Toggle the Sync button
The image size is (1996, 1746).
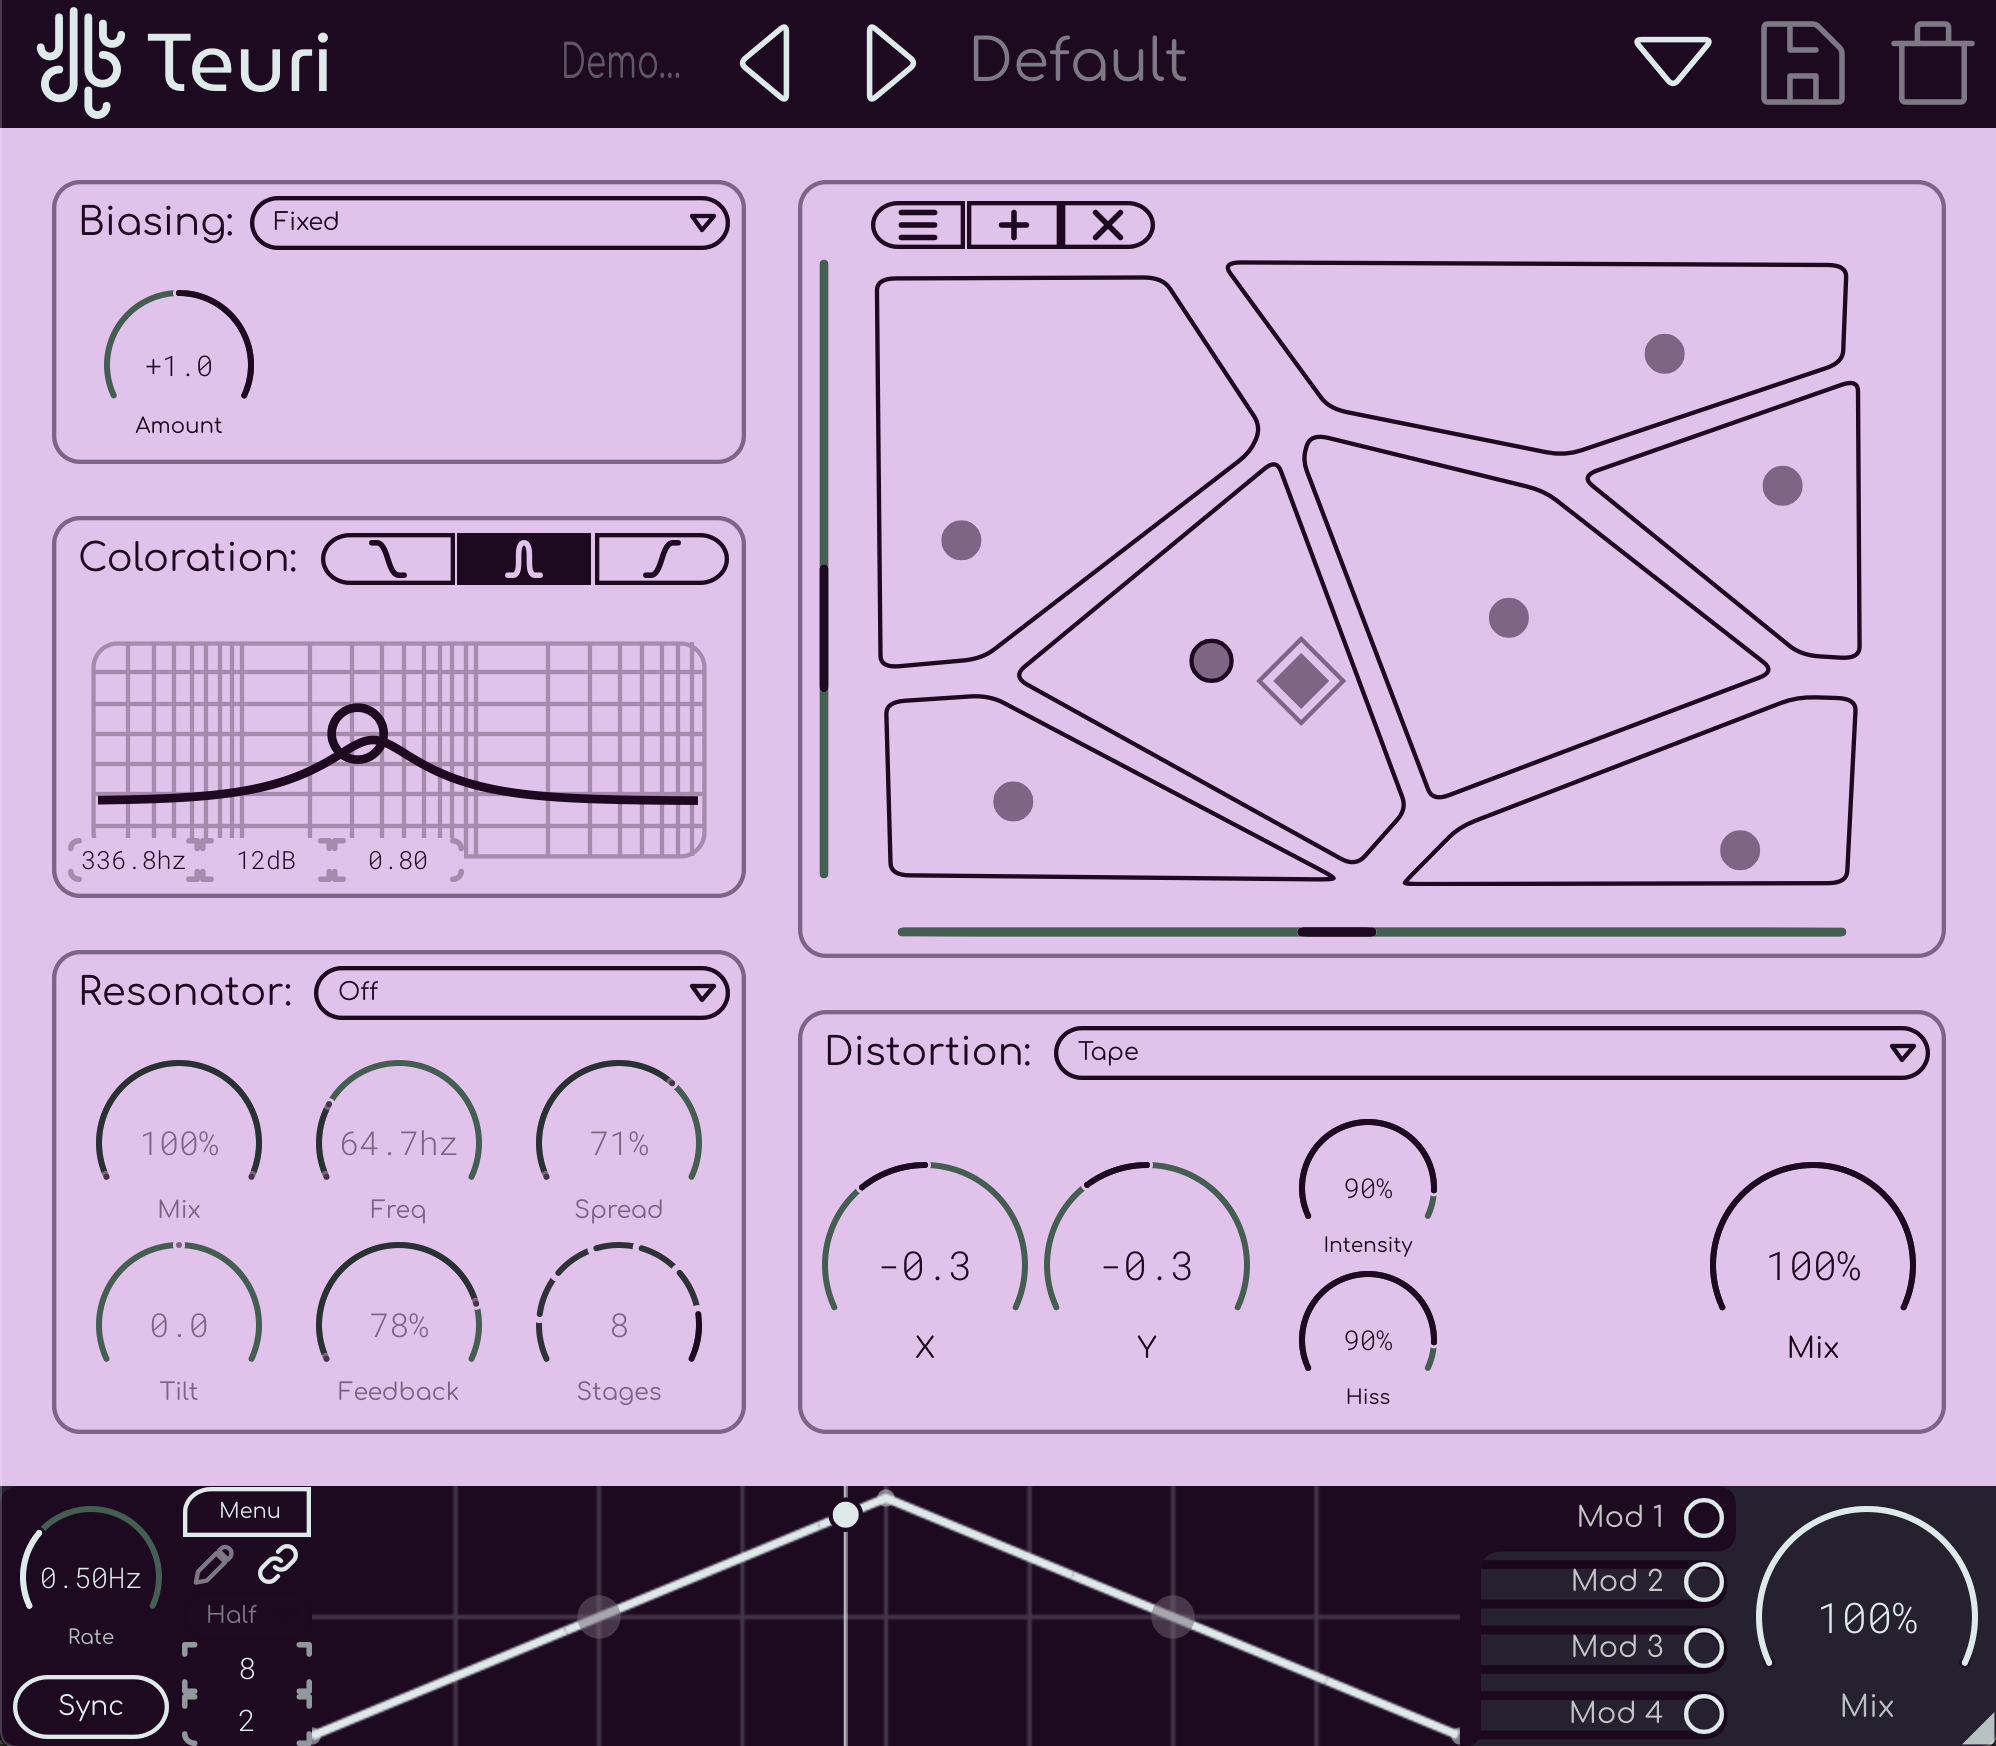coord(90,1705)
